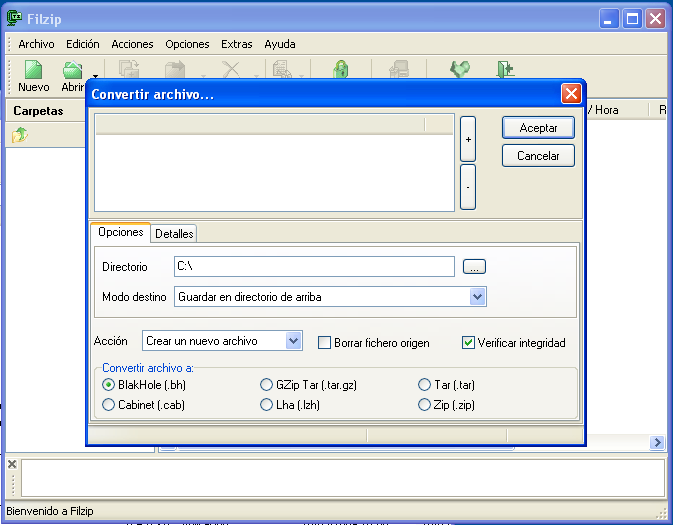Click the Abrir folder toolbar icon
The image size is (673, 525).
[72, 70]
